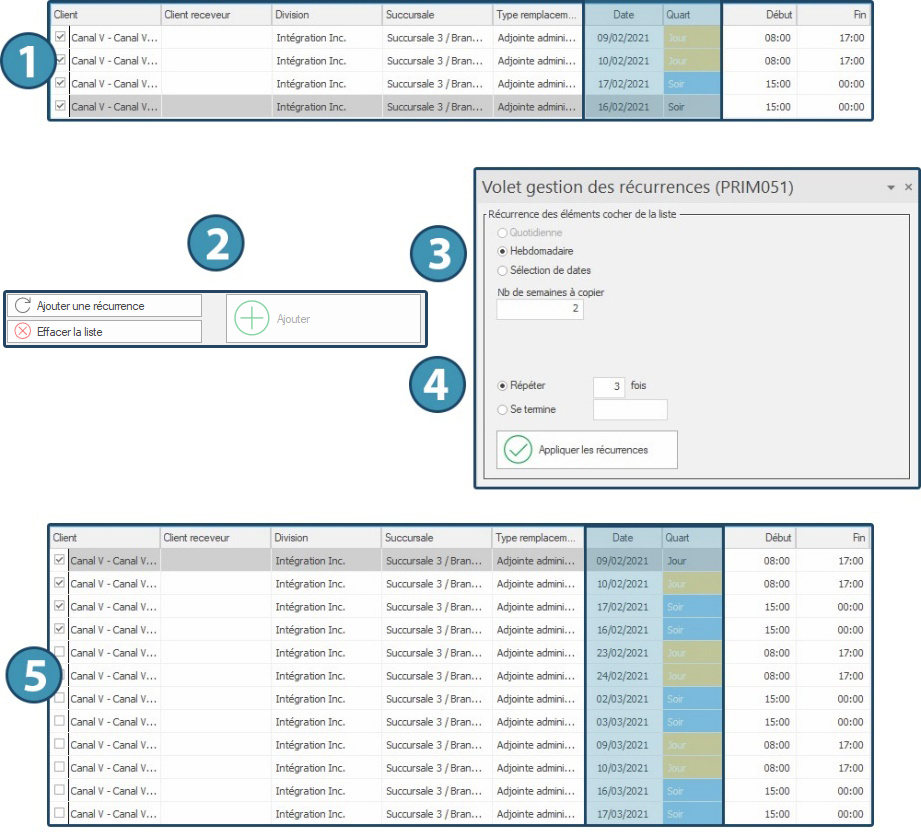Click the circular arrow icon on Ajouter une récurrence
Viewport: 921px width, 837px height.
[23, 306]
